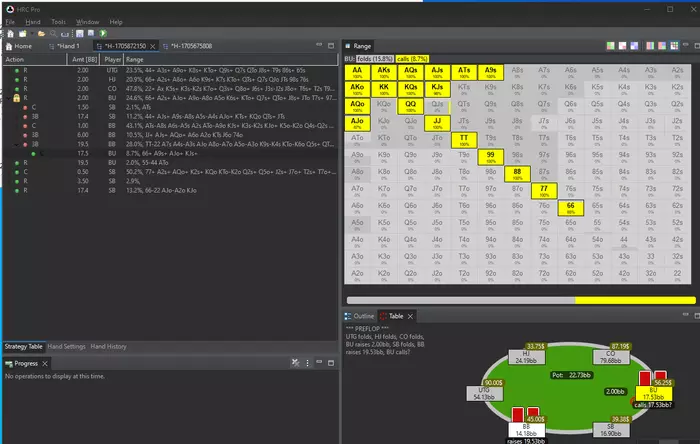The width and height of the screenshot is (700, 444).
Task: Switch to the Outline tab
Action: click(x=359, y=316)
